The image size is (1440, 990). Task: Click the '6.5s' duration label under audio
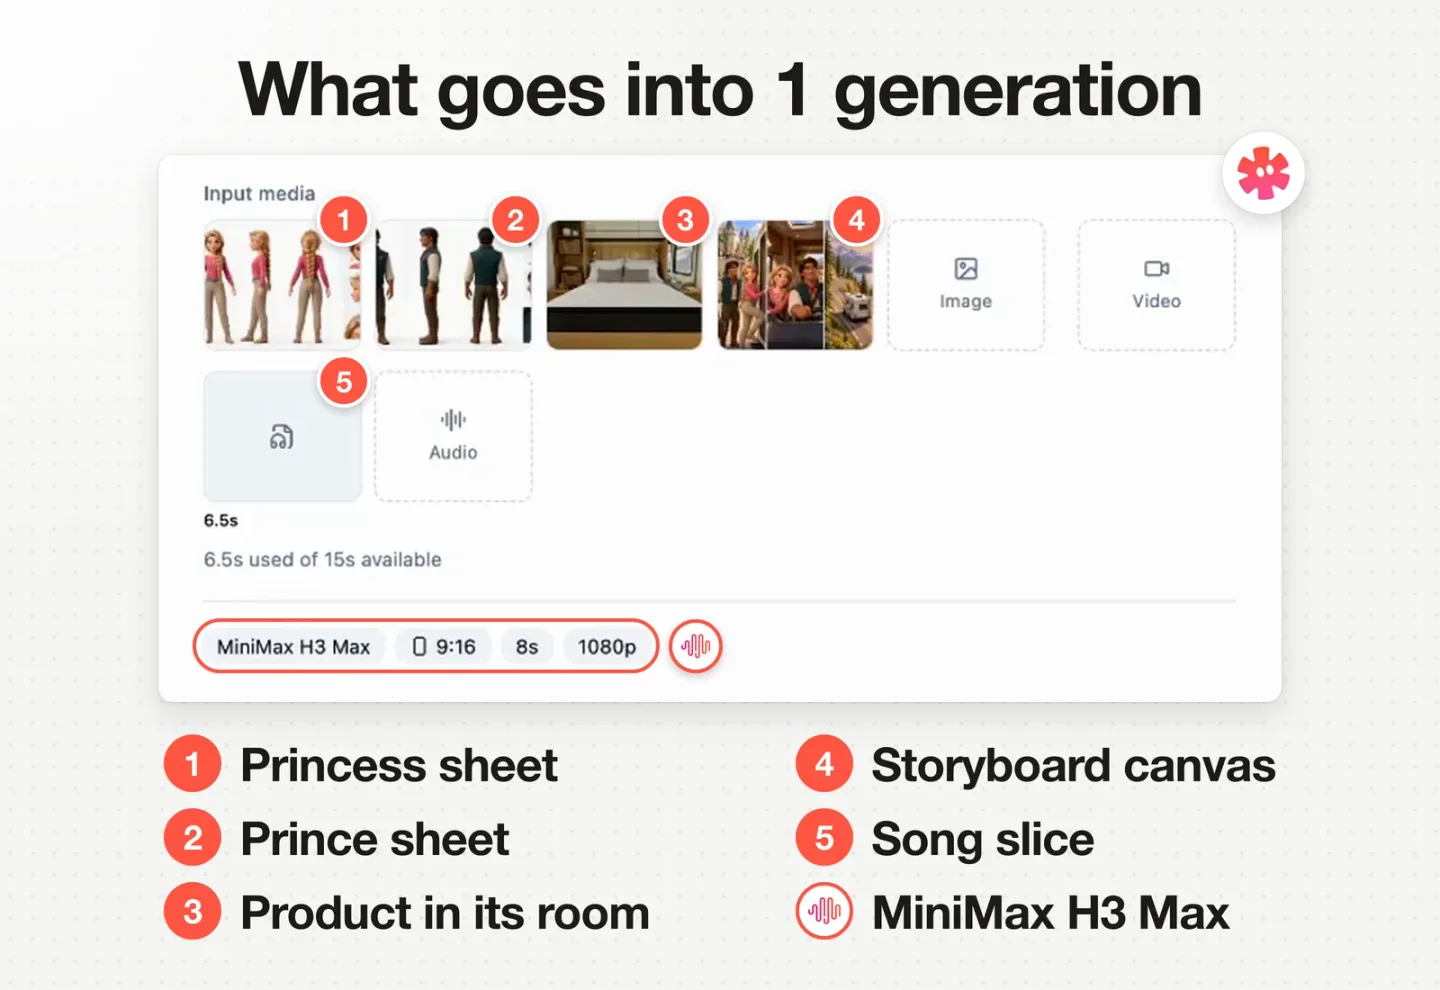pos(221,520)
